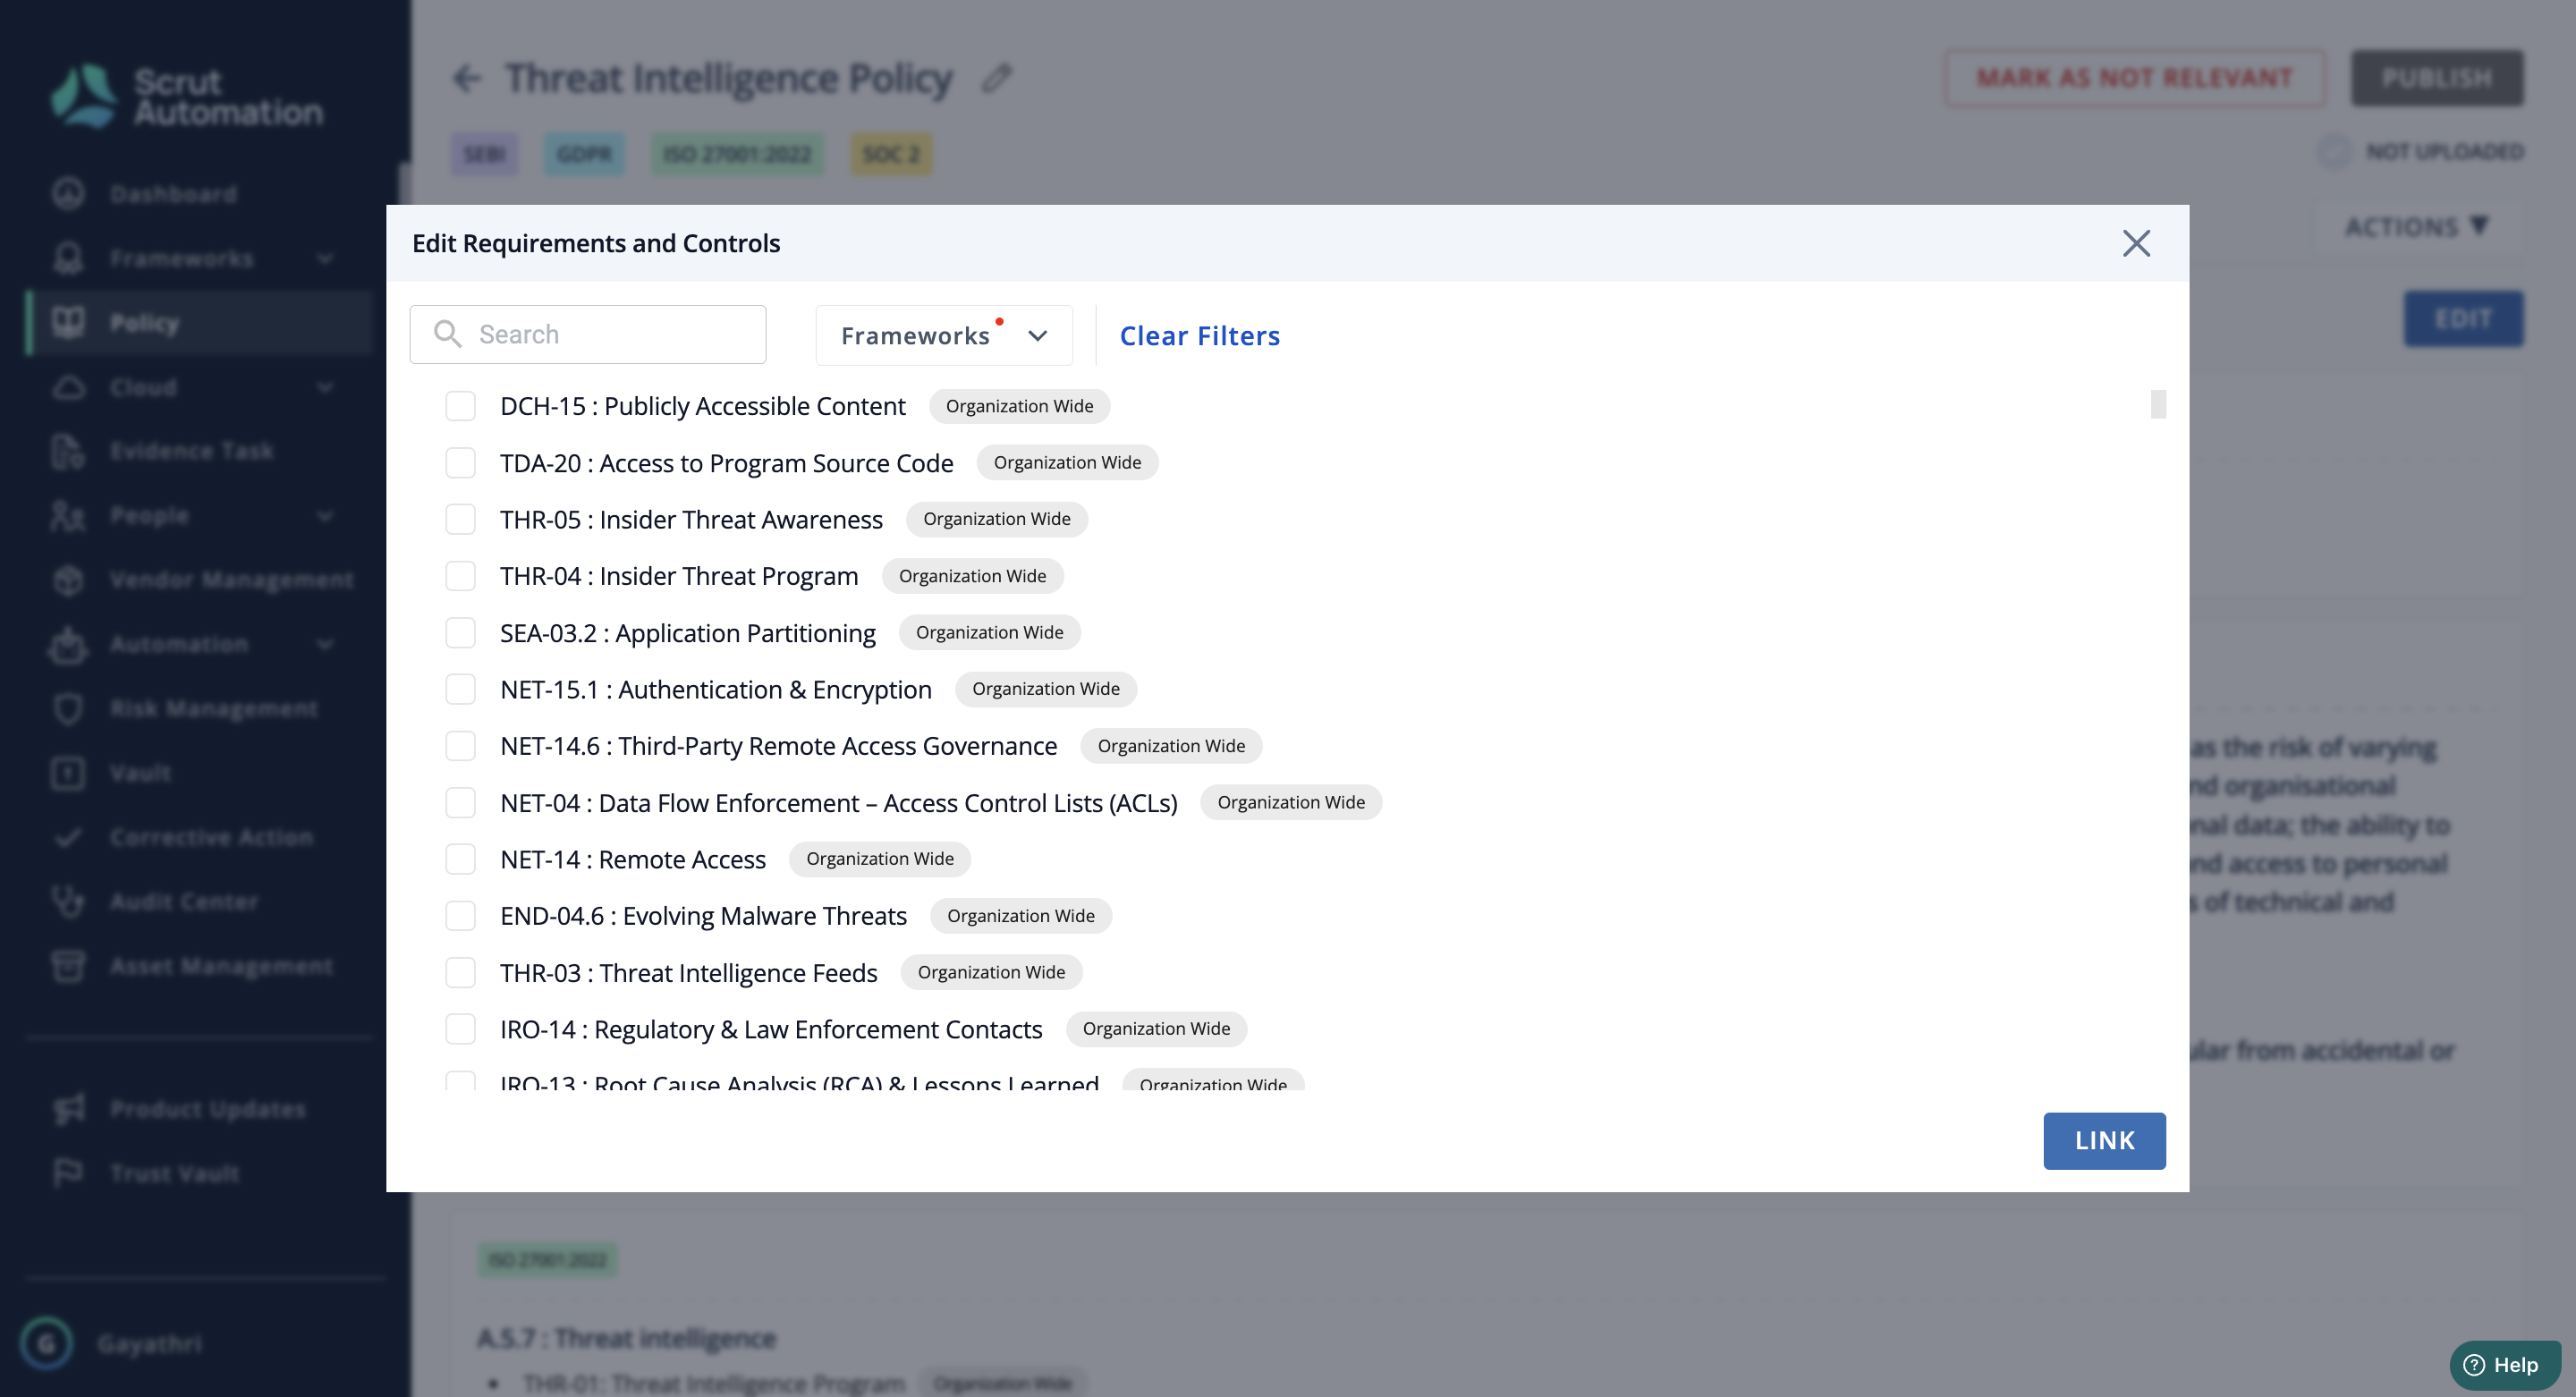This screenshot has height=1397, width=2576.
Task: Open Vendor Management in sidebar
Action: pos(232,580)
